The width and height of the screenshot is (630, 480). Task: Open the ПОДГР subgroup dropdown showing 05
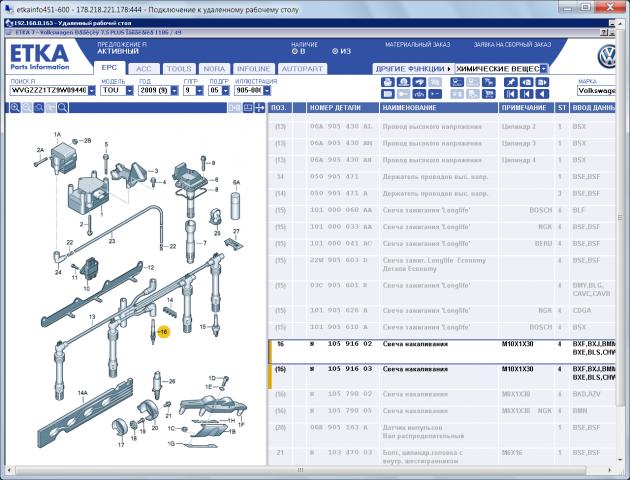pyautogui.click(x=225, y=91)
